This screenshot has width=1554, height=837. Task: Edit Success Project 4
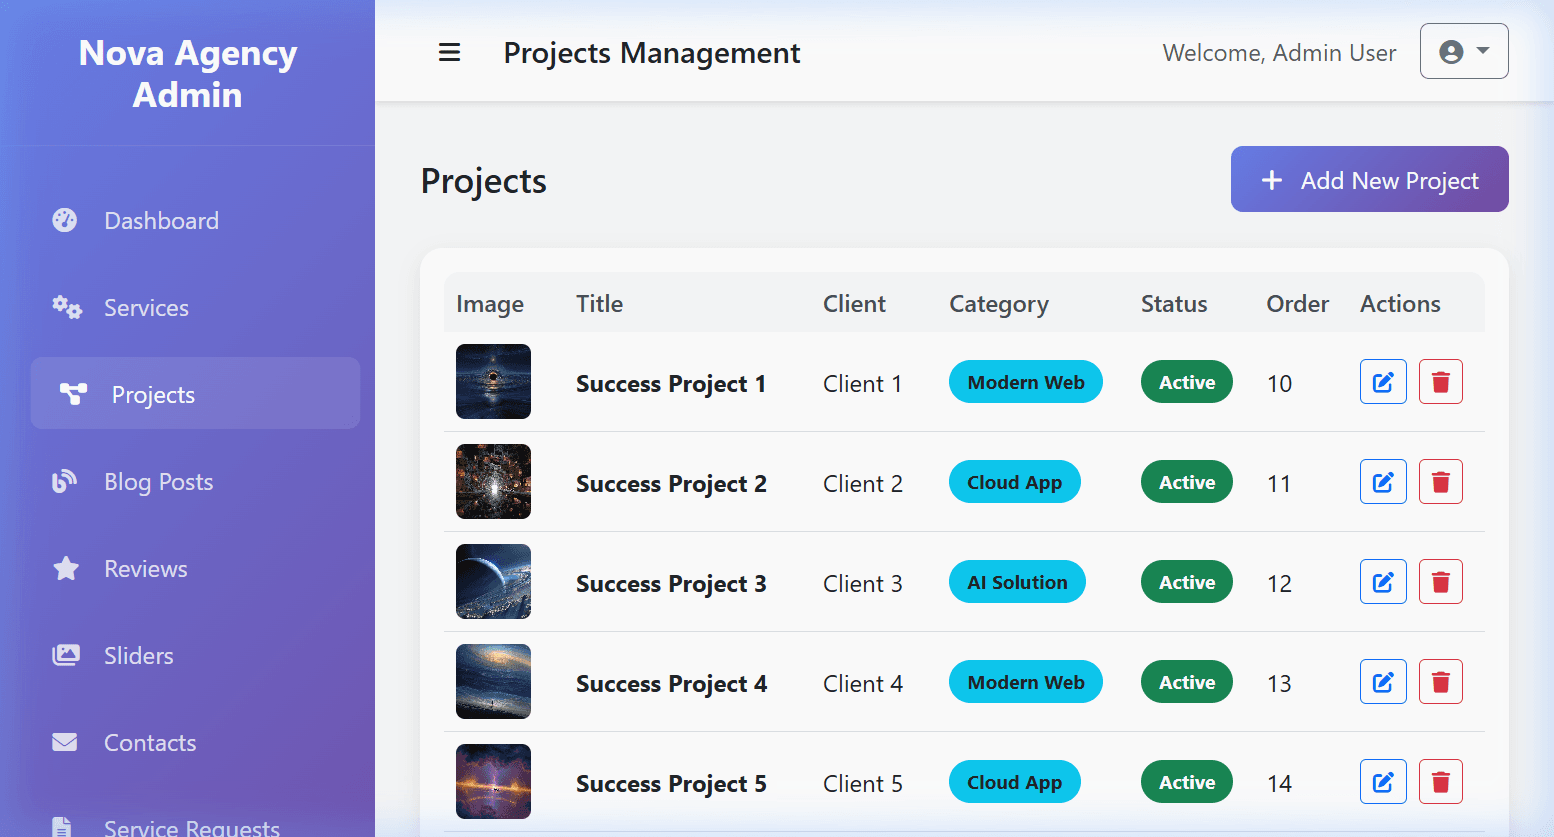[1383, 682]
